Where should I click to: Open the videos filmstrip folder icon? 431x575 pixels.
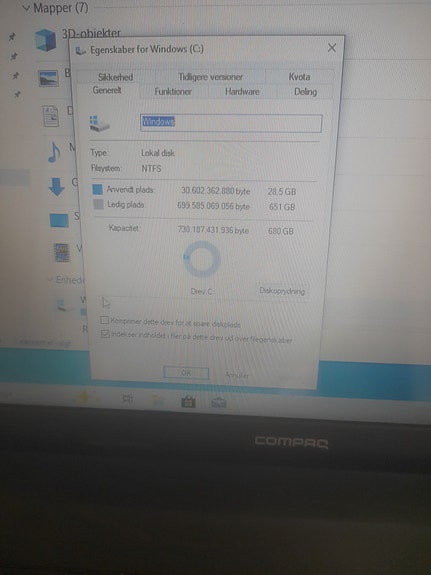62,253
